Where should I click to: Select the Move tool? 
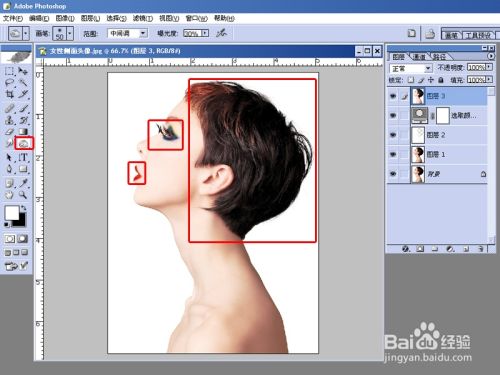tap(23, 71)
